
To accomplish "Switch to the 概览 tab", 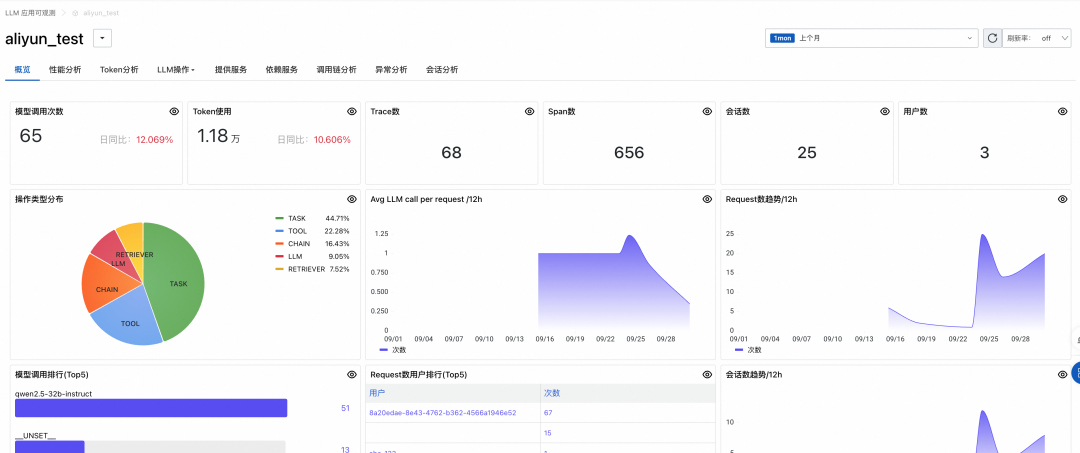I will coord(22,70).
